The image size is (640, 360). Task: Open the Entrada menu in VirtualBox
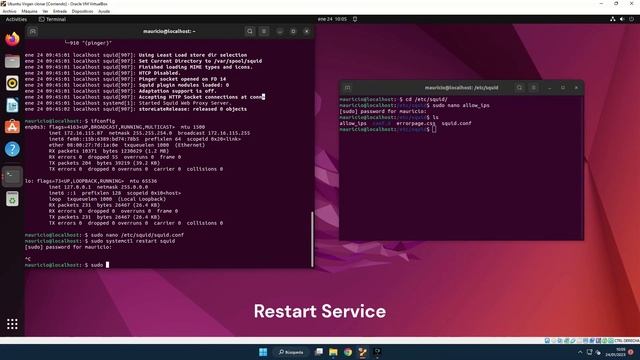pyautogui.click(x=60, y=11)
